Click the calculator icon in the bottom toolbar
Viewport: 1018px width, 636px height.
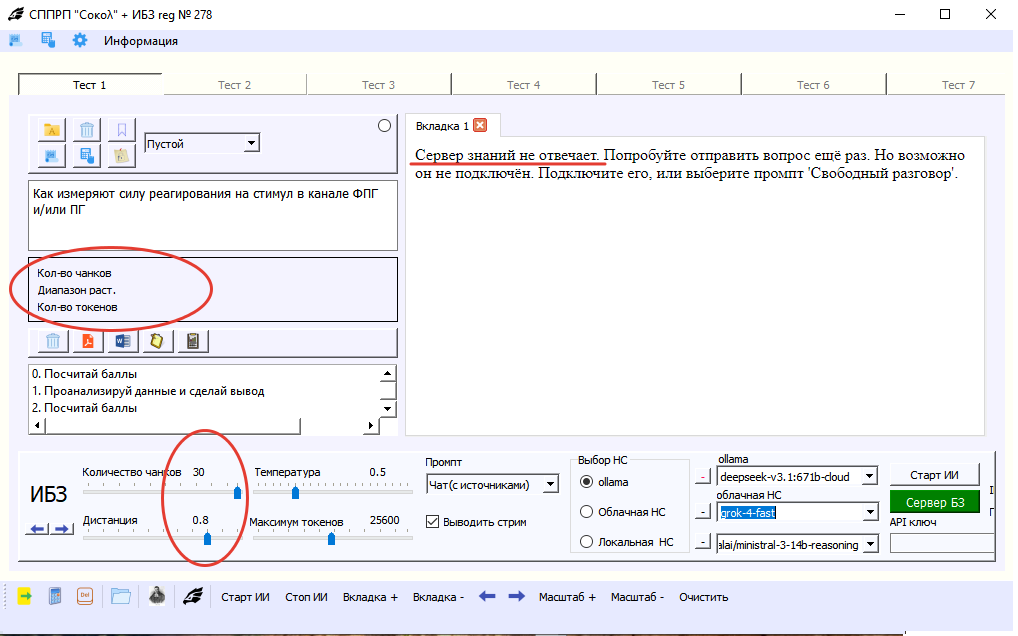click(x=56, y=596)
